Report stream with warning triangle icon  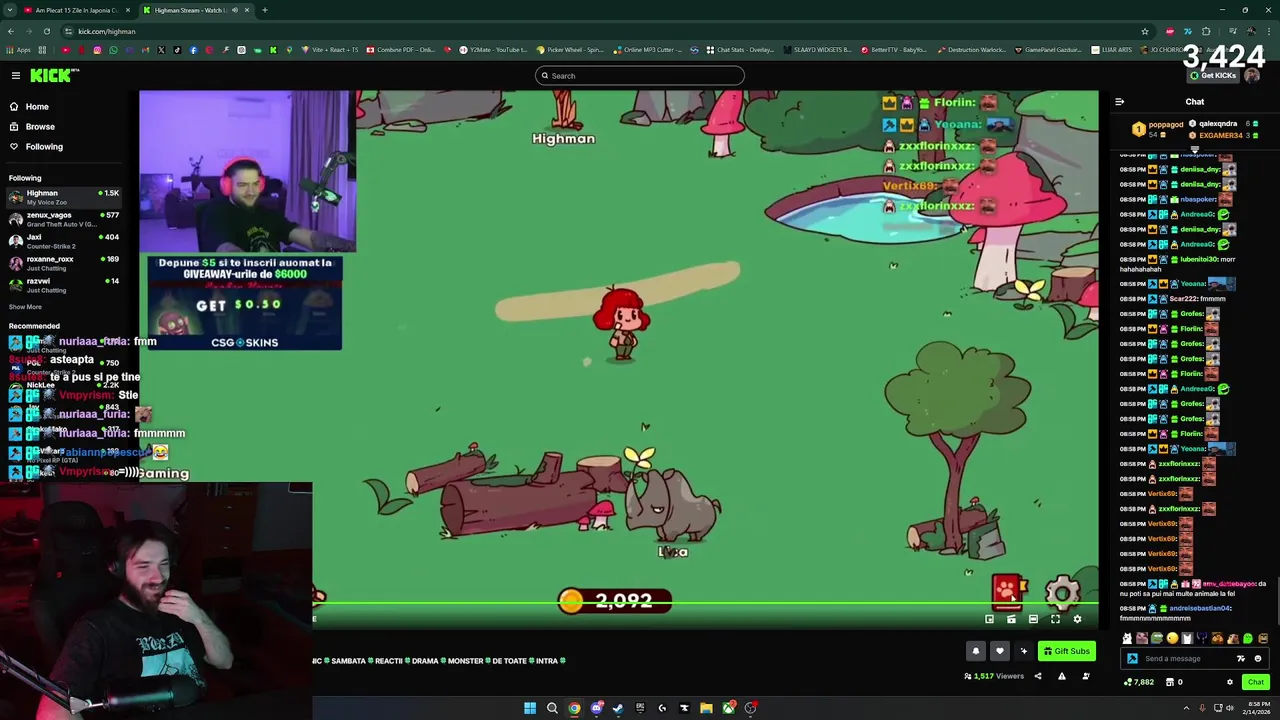point(1061,677)
